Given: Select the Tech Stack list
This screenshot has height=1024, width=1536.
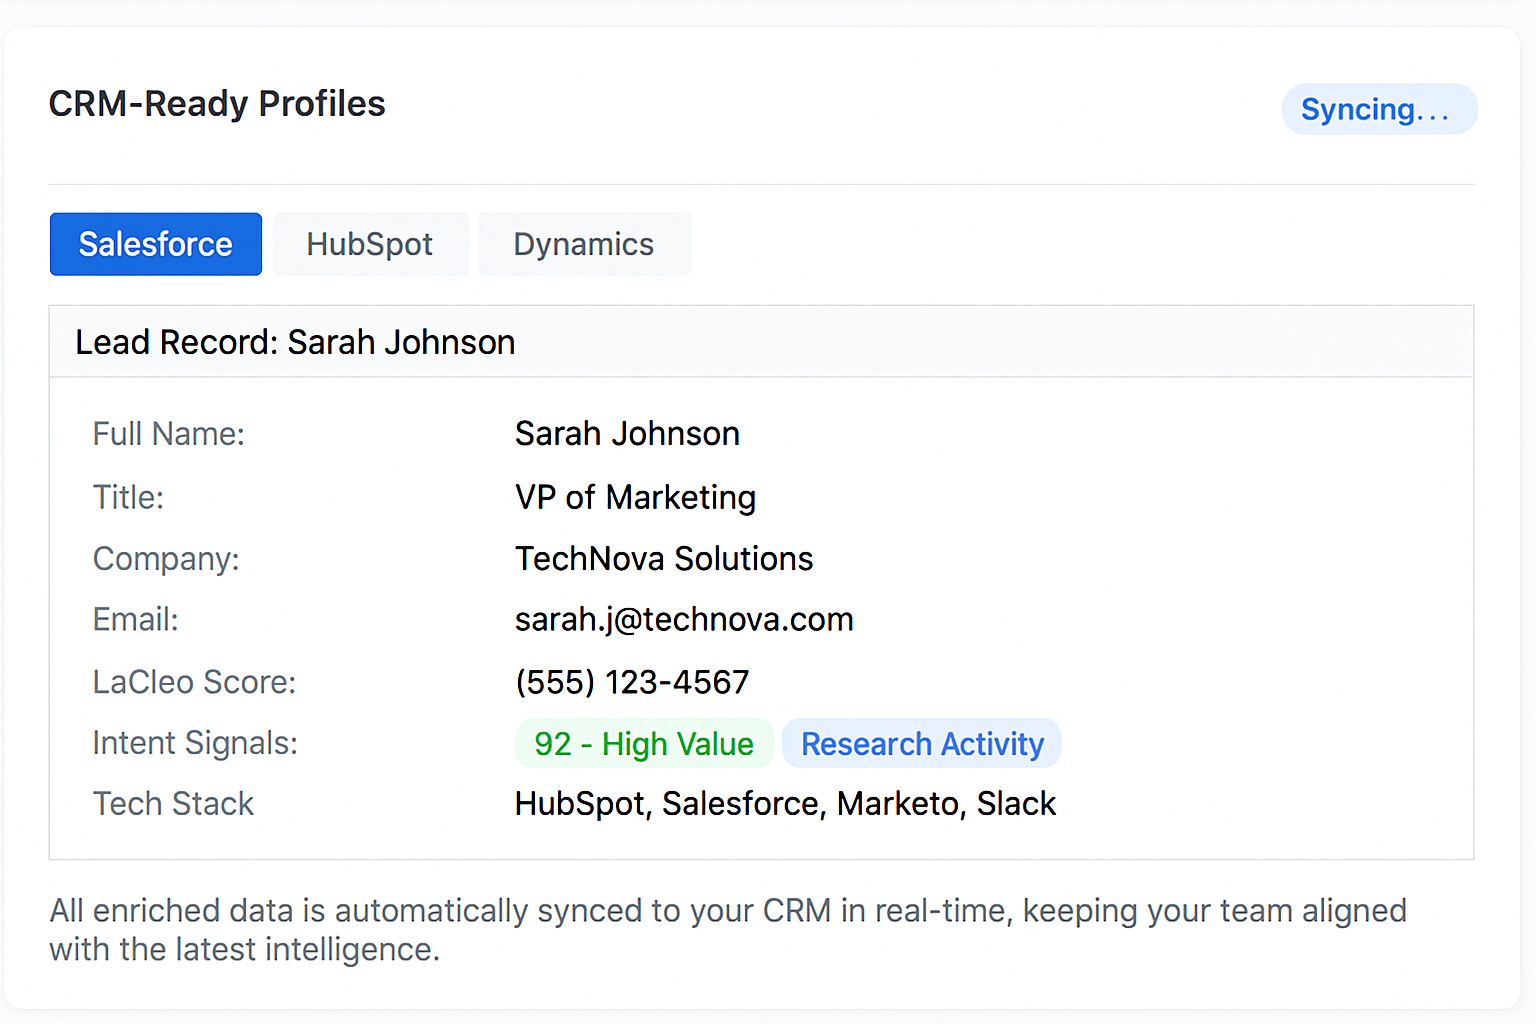Looking at the screenshot, I should click(x=784, y=803).
